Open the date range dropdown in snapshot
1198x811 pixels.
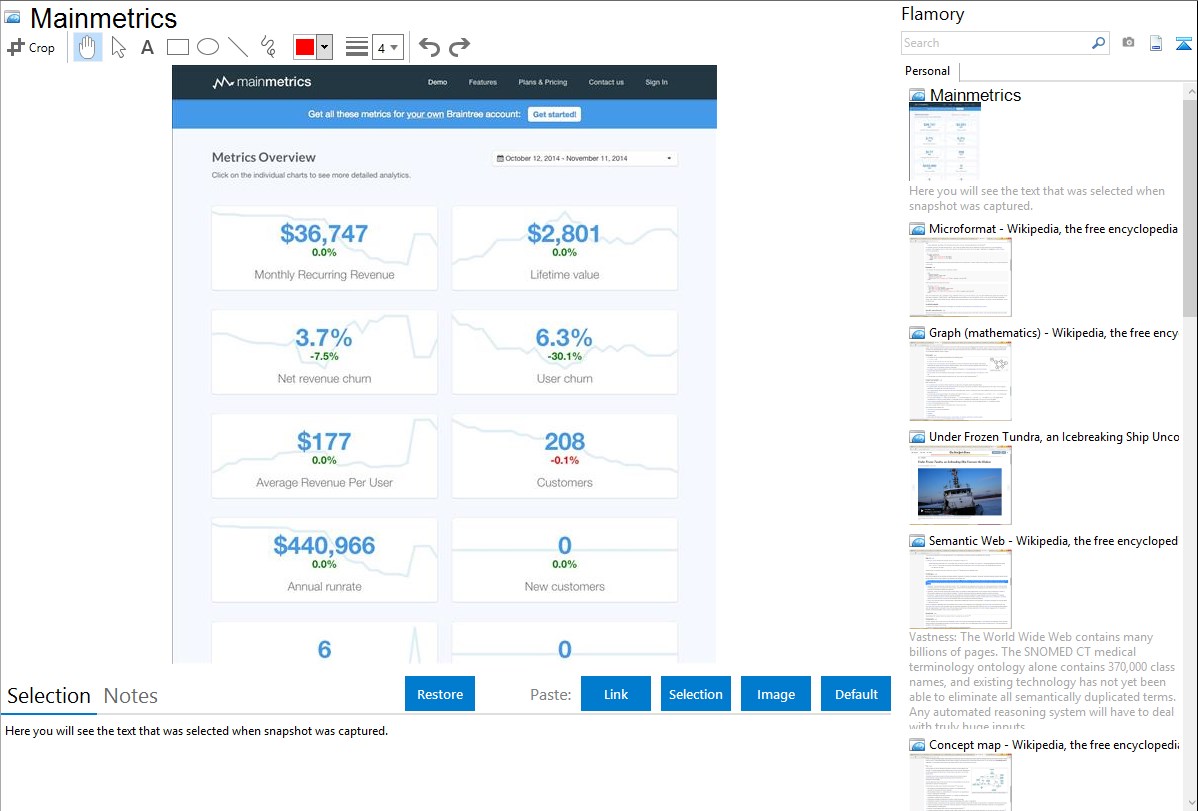click(585, 158)
